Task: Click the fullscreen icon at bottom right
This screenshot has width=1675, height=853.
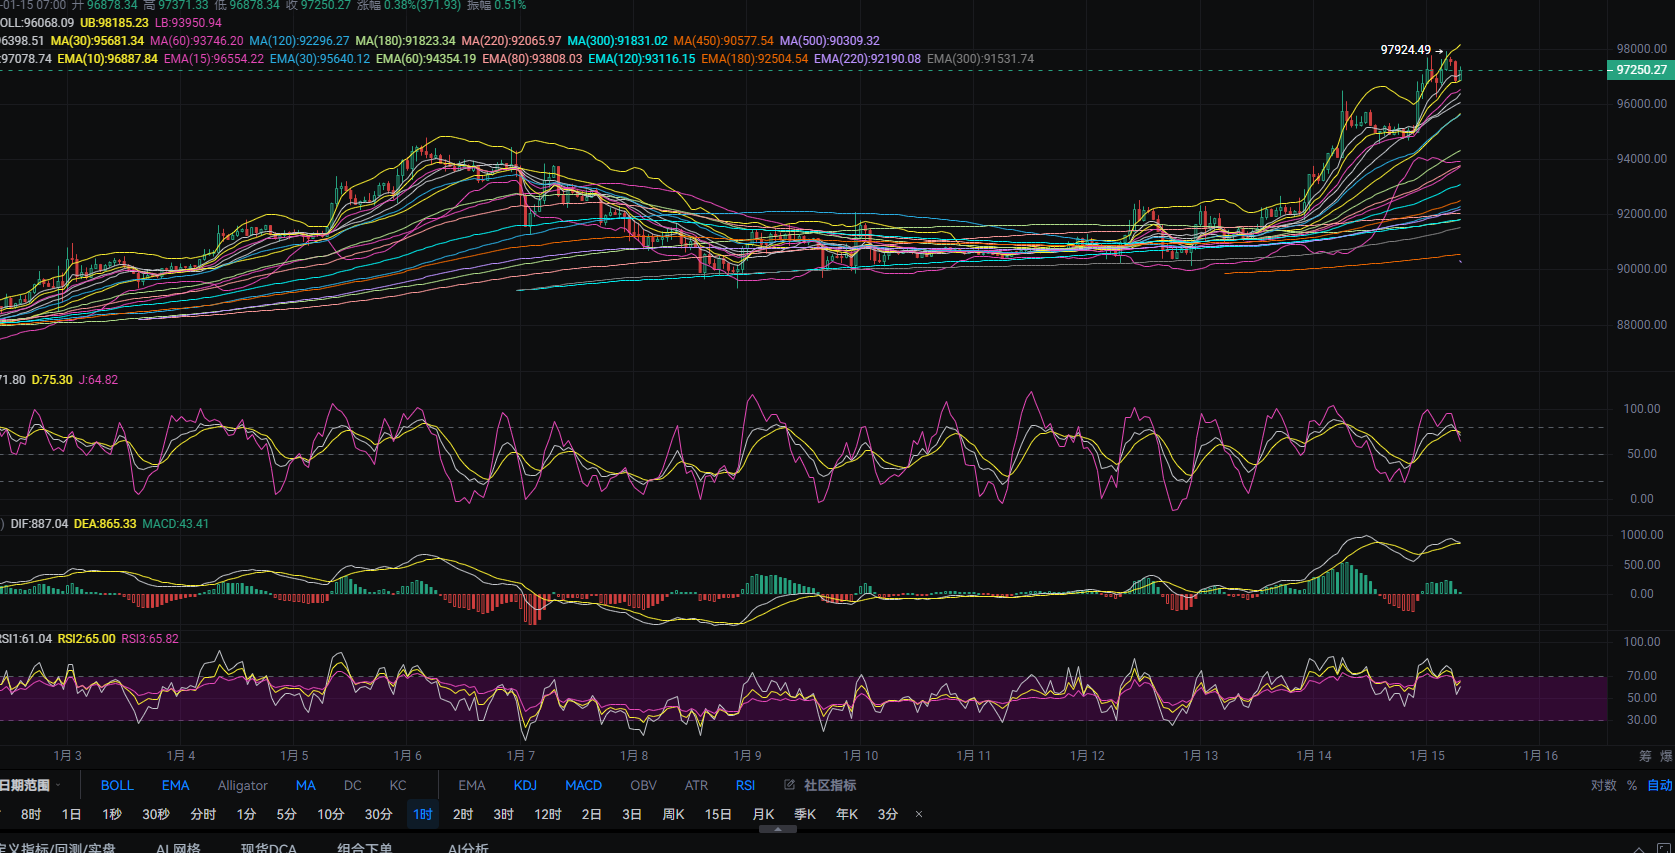Action: (1663, 849)
